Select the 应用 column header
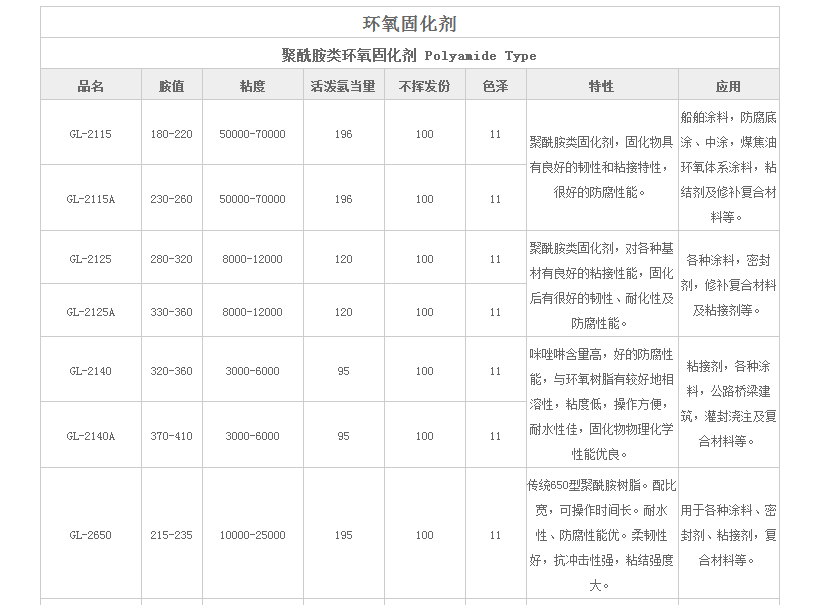 [x=728, y=86]
